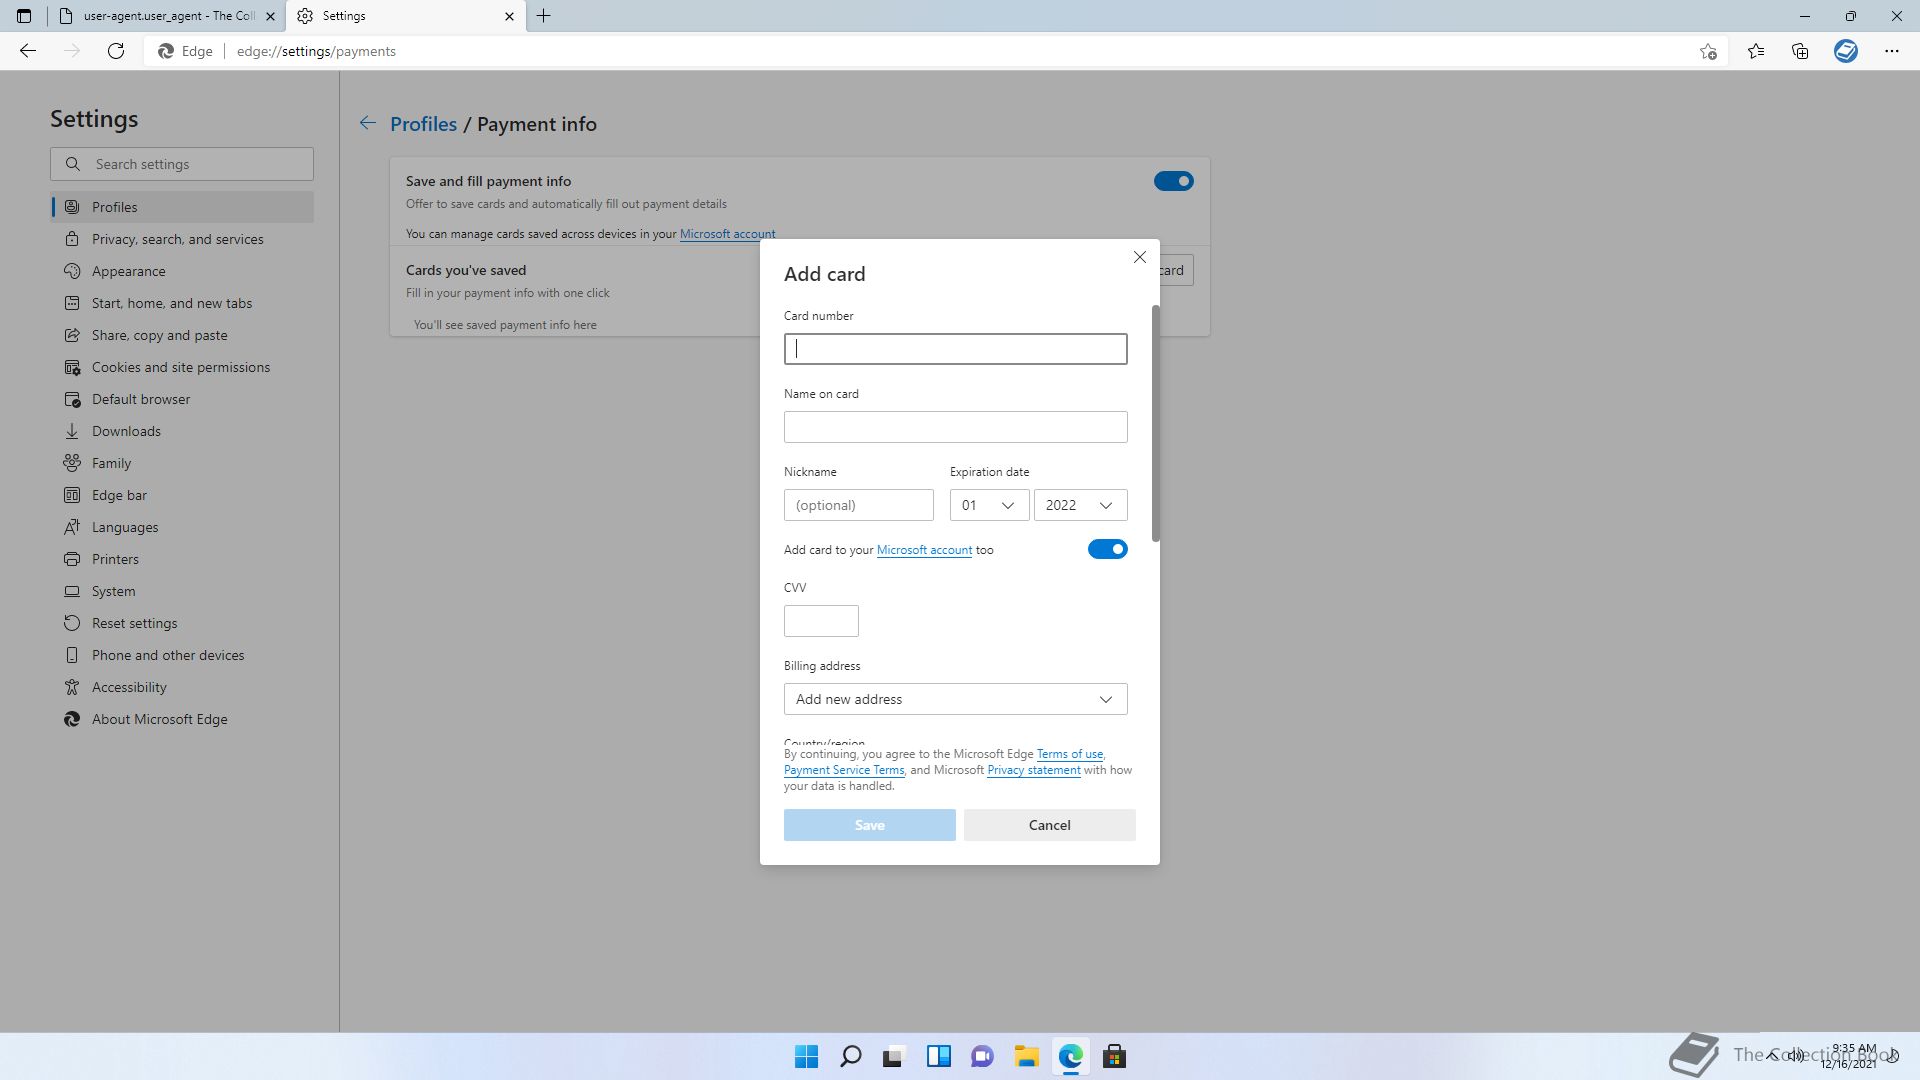1920x1080 pixels.
Task: Expand the expiration year dropdown
Action: [x=1079, y=505]
